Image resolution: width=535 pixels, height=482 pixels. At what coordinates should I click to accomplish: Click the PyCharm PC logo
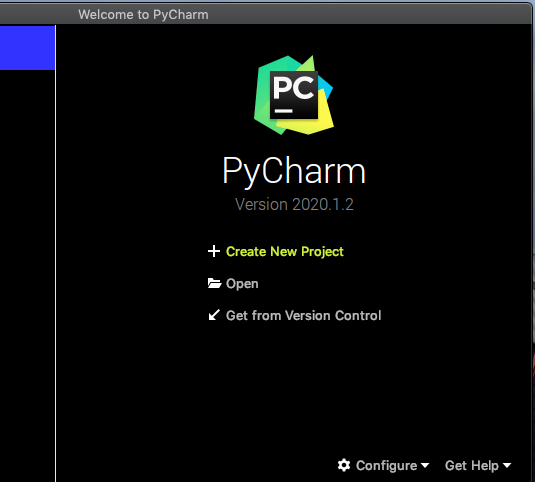(294, 95)
